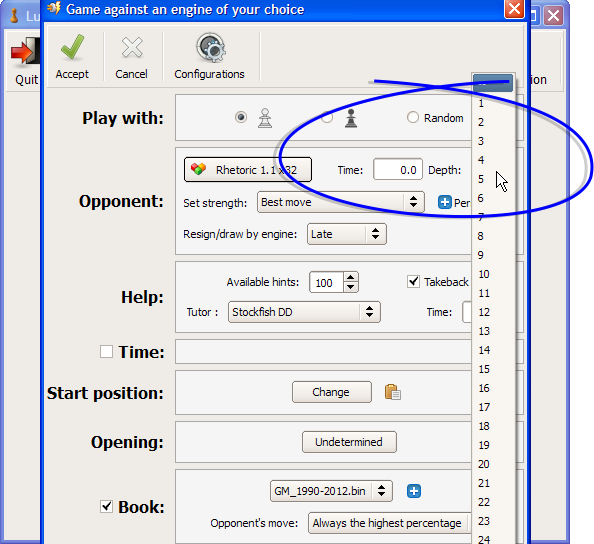Select the black pawn radio button

(327, 117)
